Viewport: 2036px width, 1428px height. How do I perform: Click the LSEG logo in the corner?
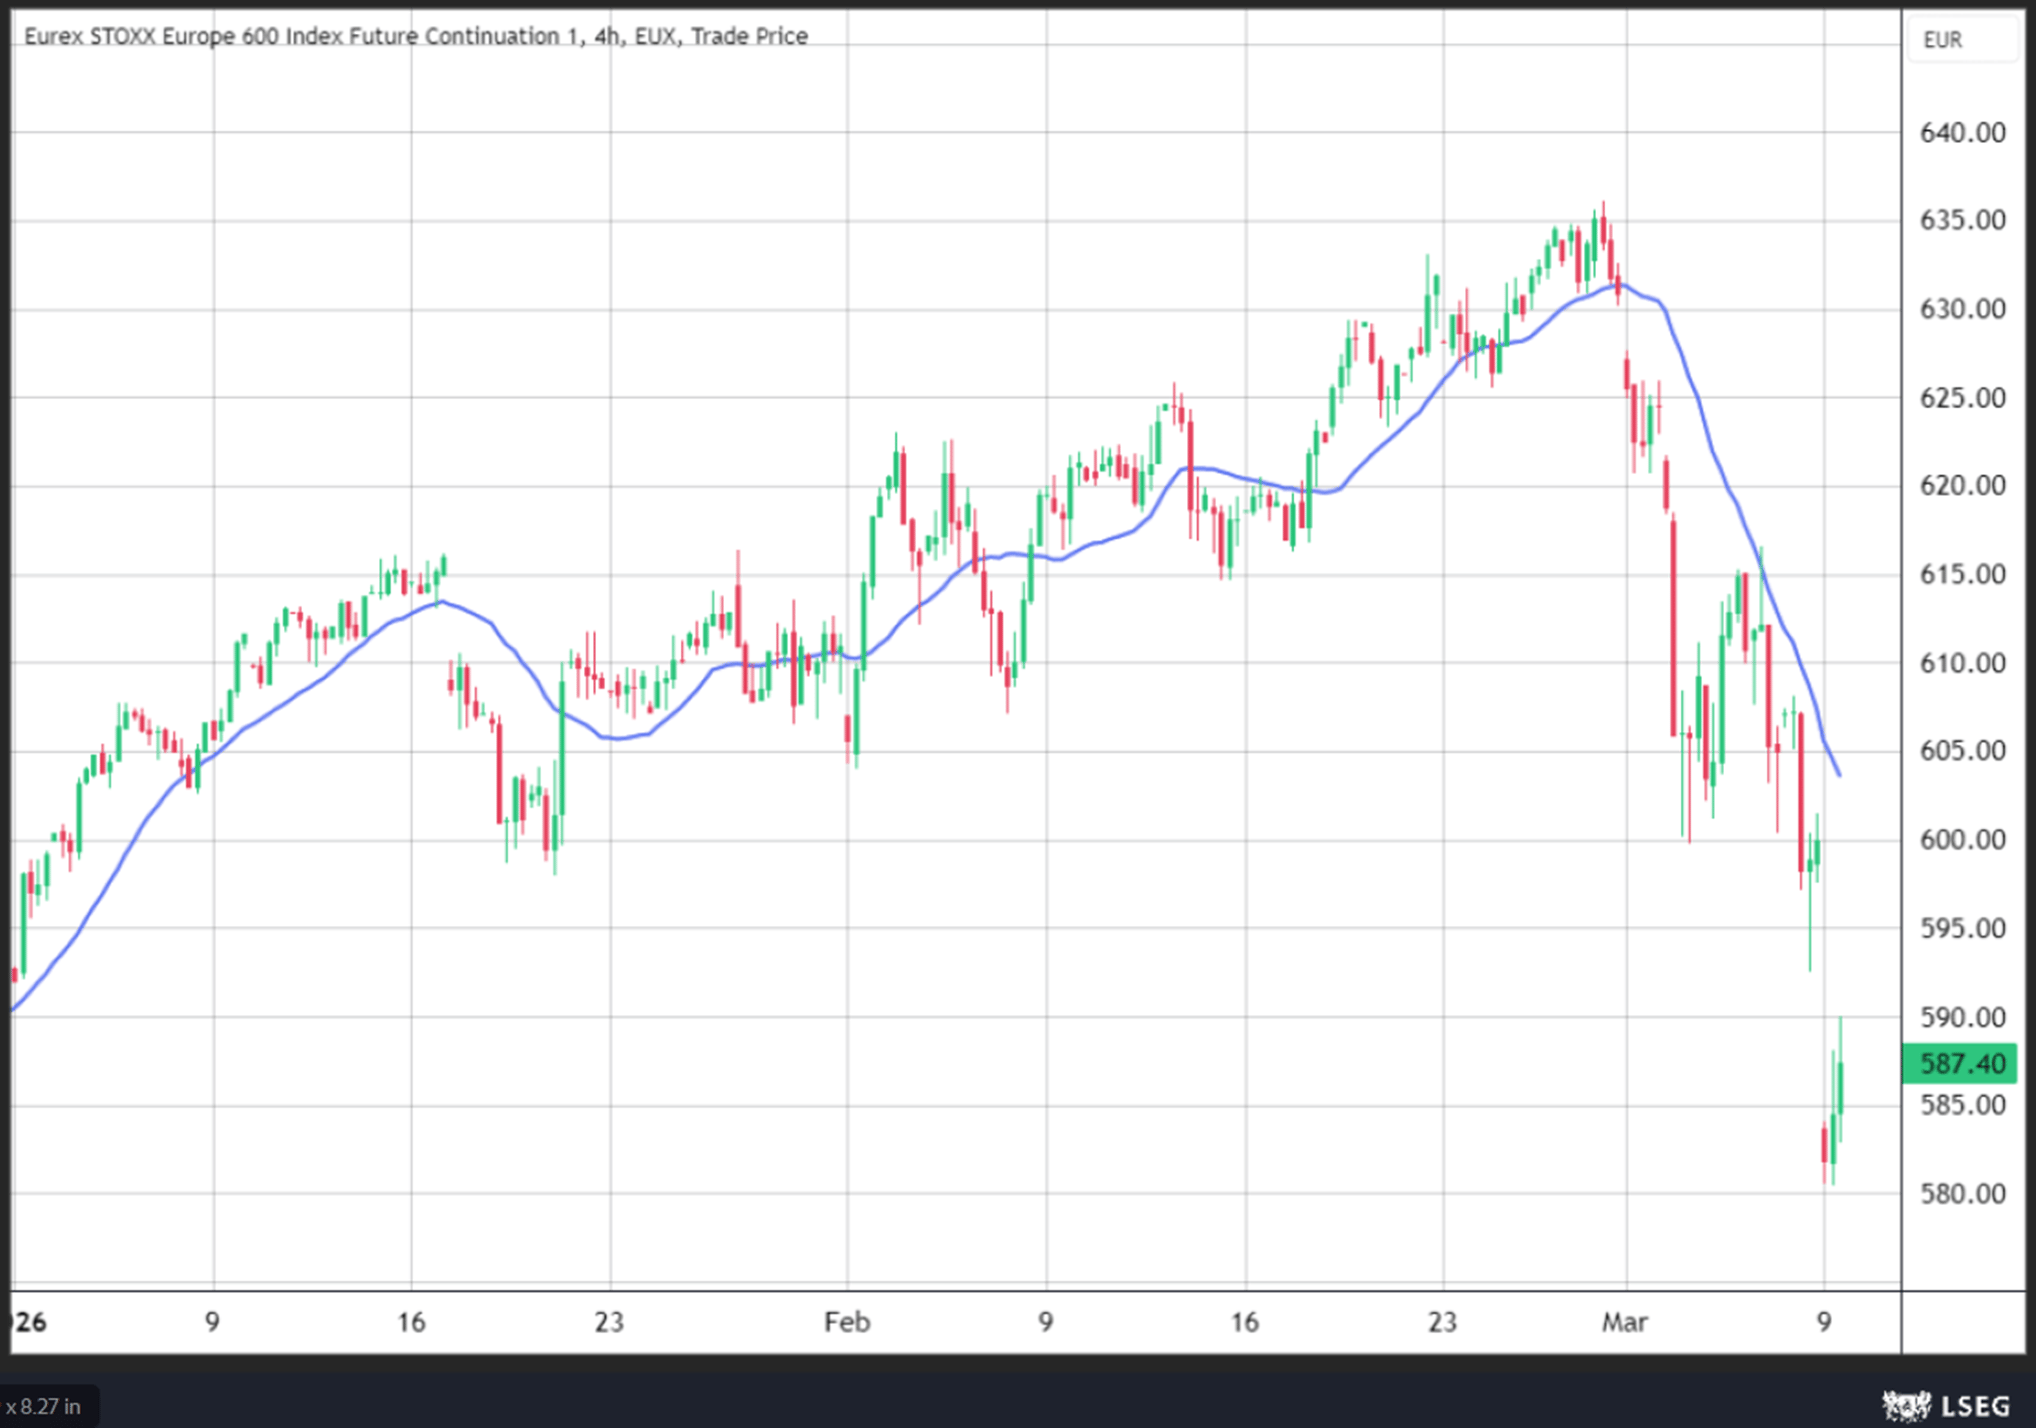[1945, 1405]
